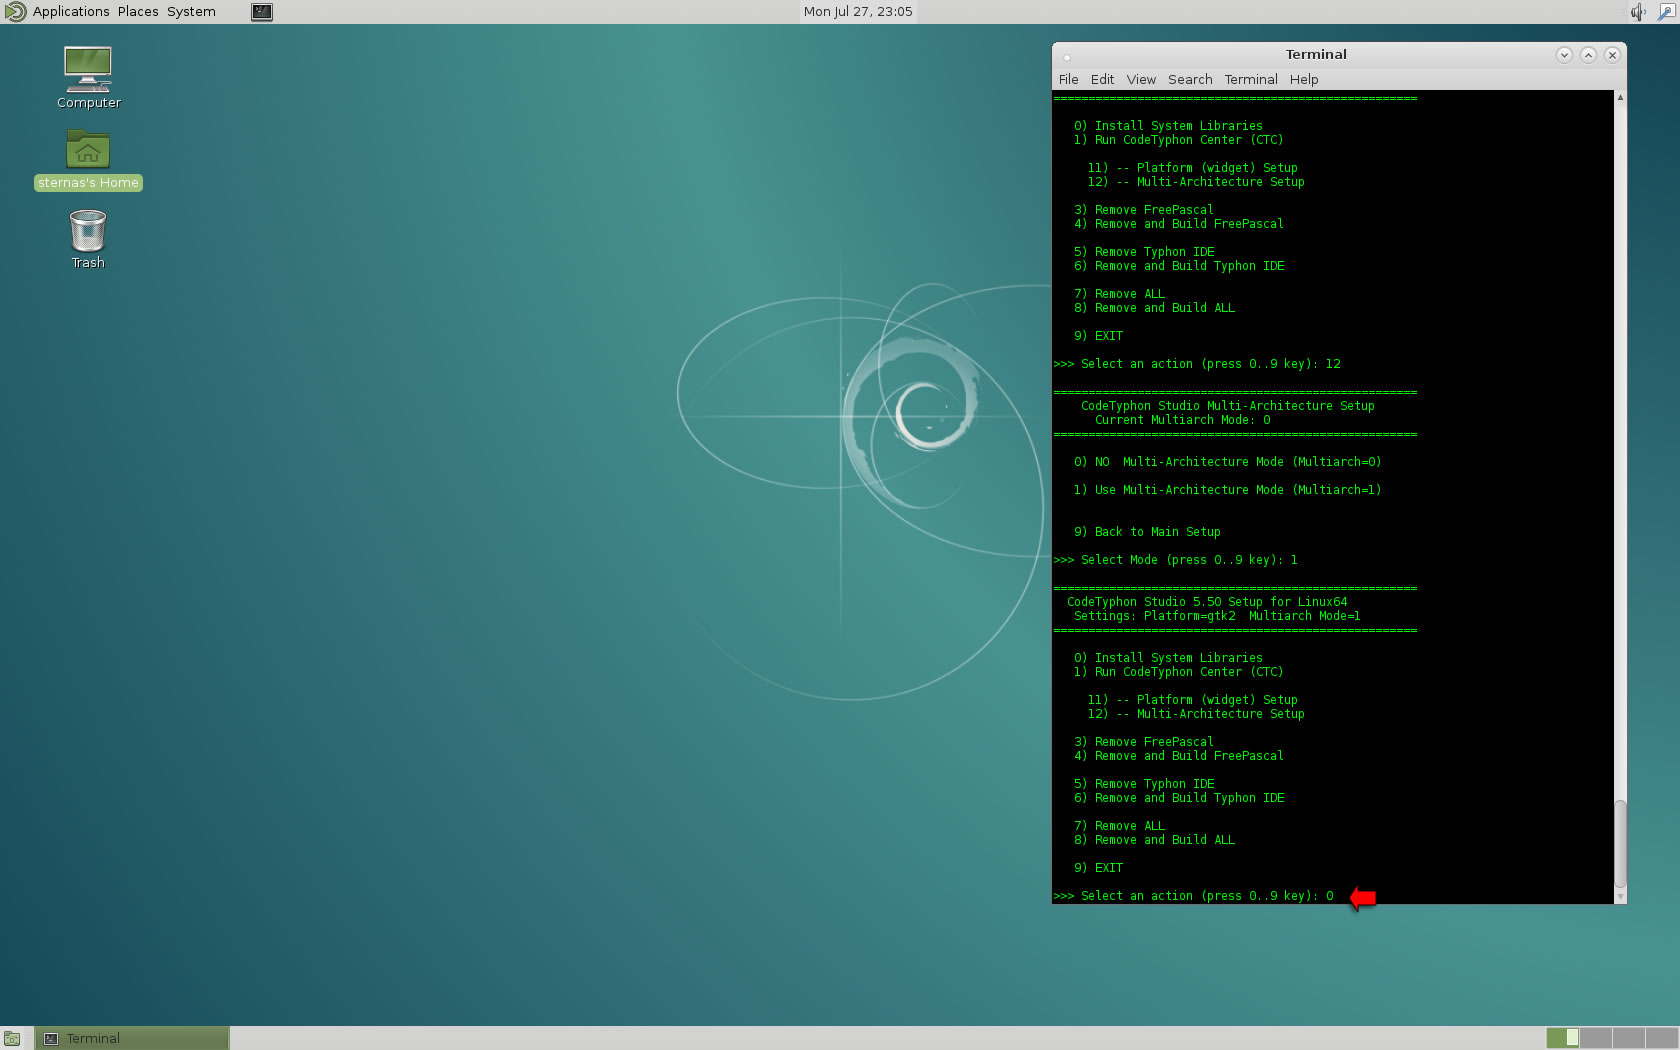The width and height of the screenshot is (1680, 1050).
Task: Switch to the first workspace in switcher
Action: (x=1563, y=1038)
